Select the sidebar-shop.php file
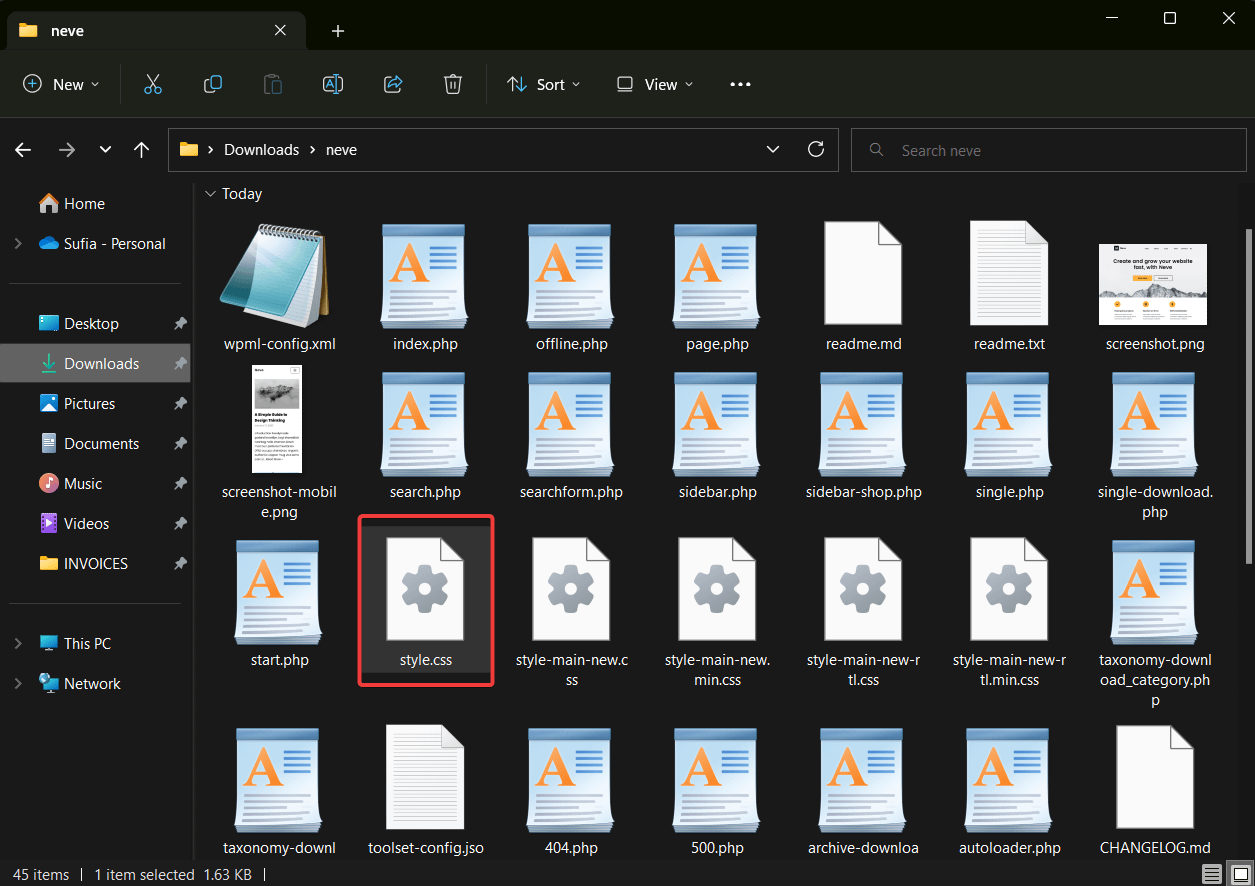Screen dimensions: 1255x886 tap(864, 436)
